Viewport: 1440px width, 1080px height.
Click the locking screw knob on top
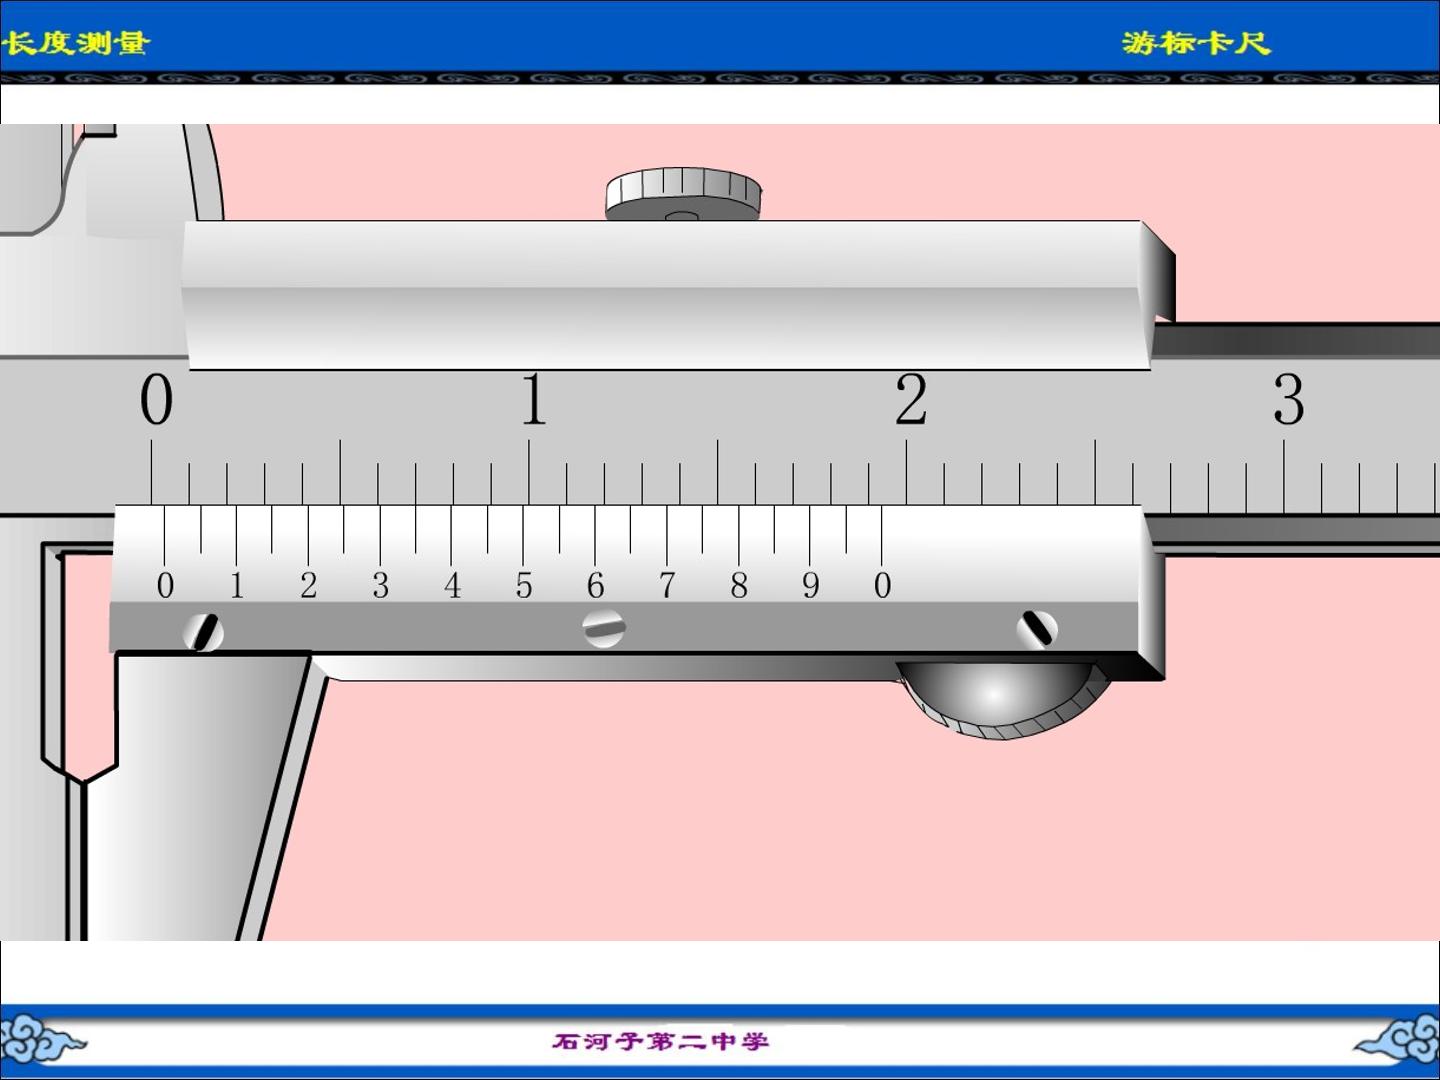pyautogui.click(x=684, y=194)
